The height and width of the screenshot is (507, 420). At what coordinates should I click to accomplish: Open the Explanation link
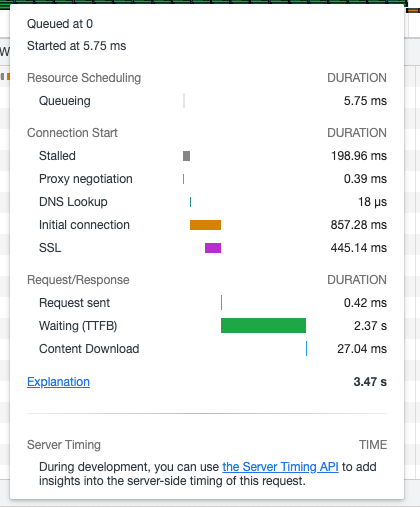(58, 382)
